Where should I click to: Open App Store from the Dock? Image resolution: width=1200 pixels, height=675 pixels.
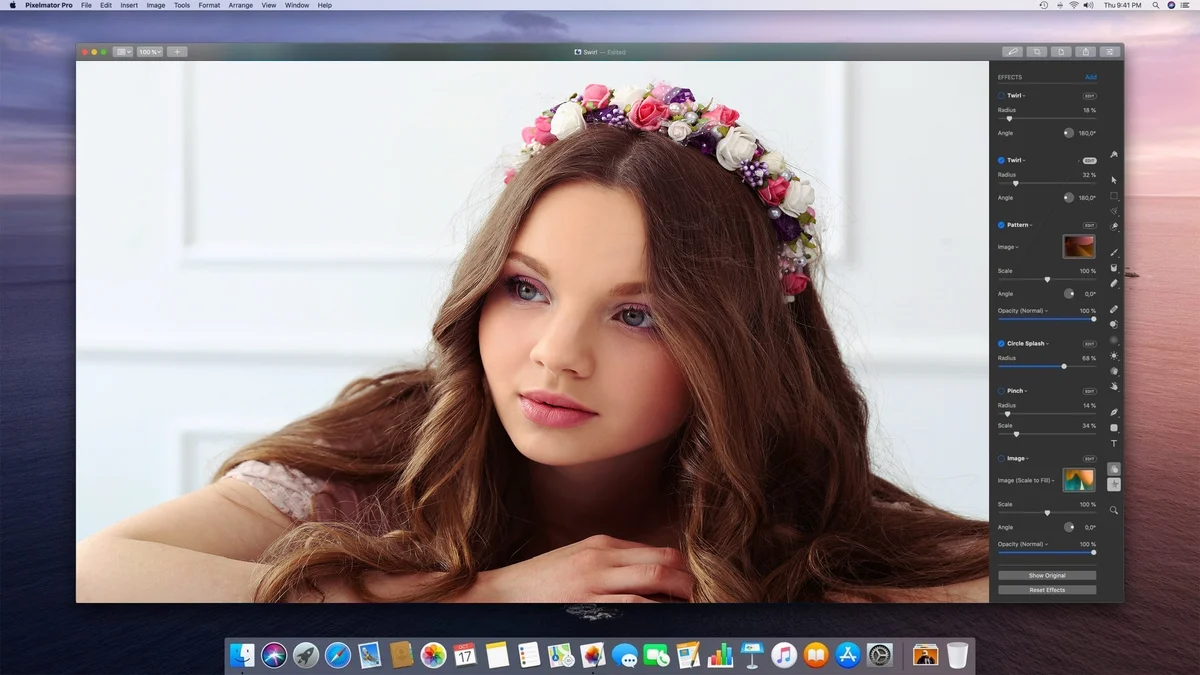848,655
